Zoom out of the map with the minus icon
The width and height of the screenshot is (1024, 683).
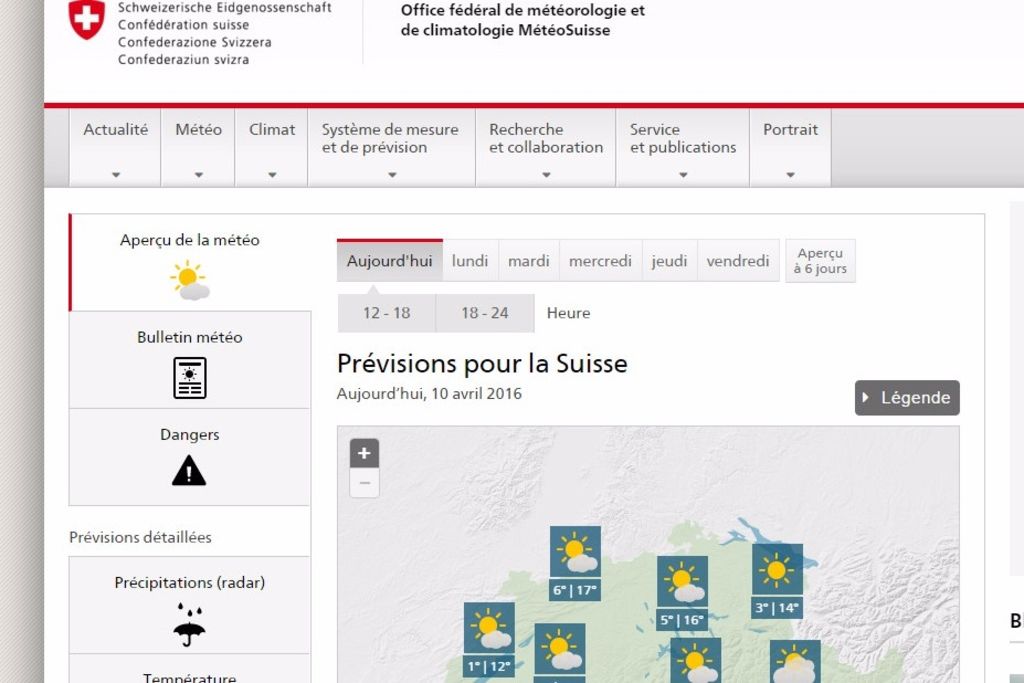[x=363, y=483]
